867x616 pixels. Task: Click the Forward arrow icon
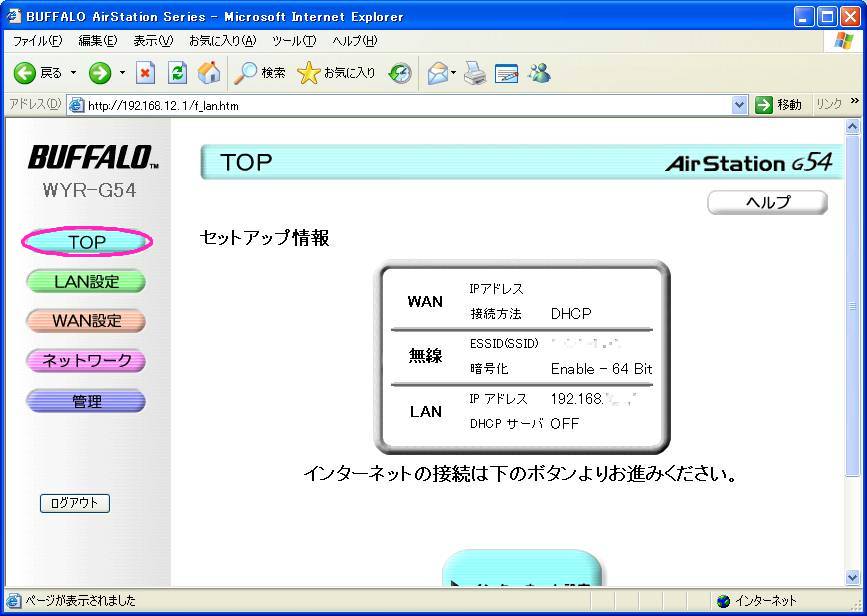click(x=99, y=73)
